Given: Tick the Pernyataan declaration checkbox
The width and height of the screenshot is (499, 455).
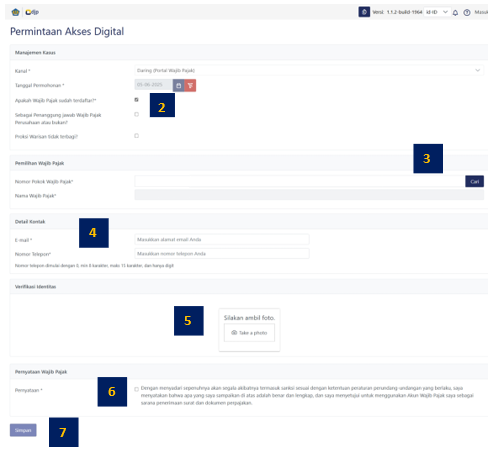Looking at the screenshot, I should pos(136,389).
